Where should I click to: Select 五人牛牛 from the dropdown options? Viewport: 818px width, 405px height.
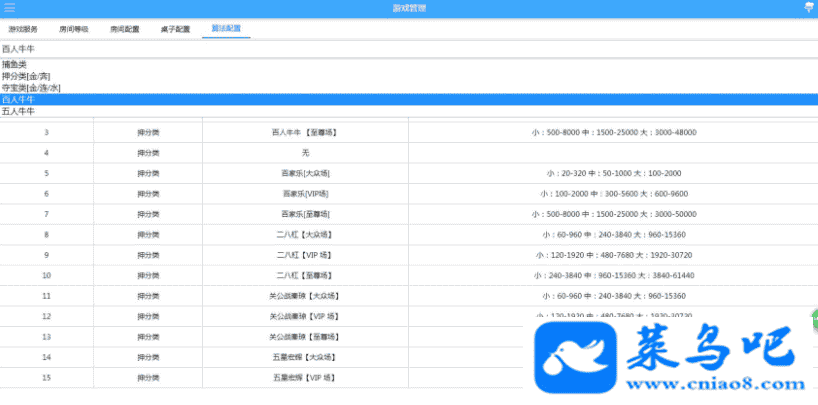pyautogui.click(x=18, y=111)
